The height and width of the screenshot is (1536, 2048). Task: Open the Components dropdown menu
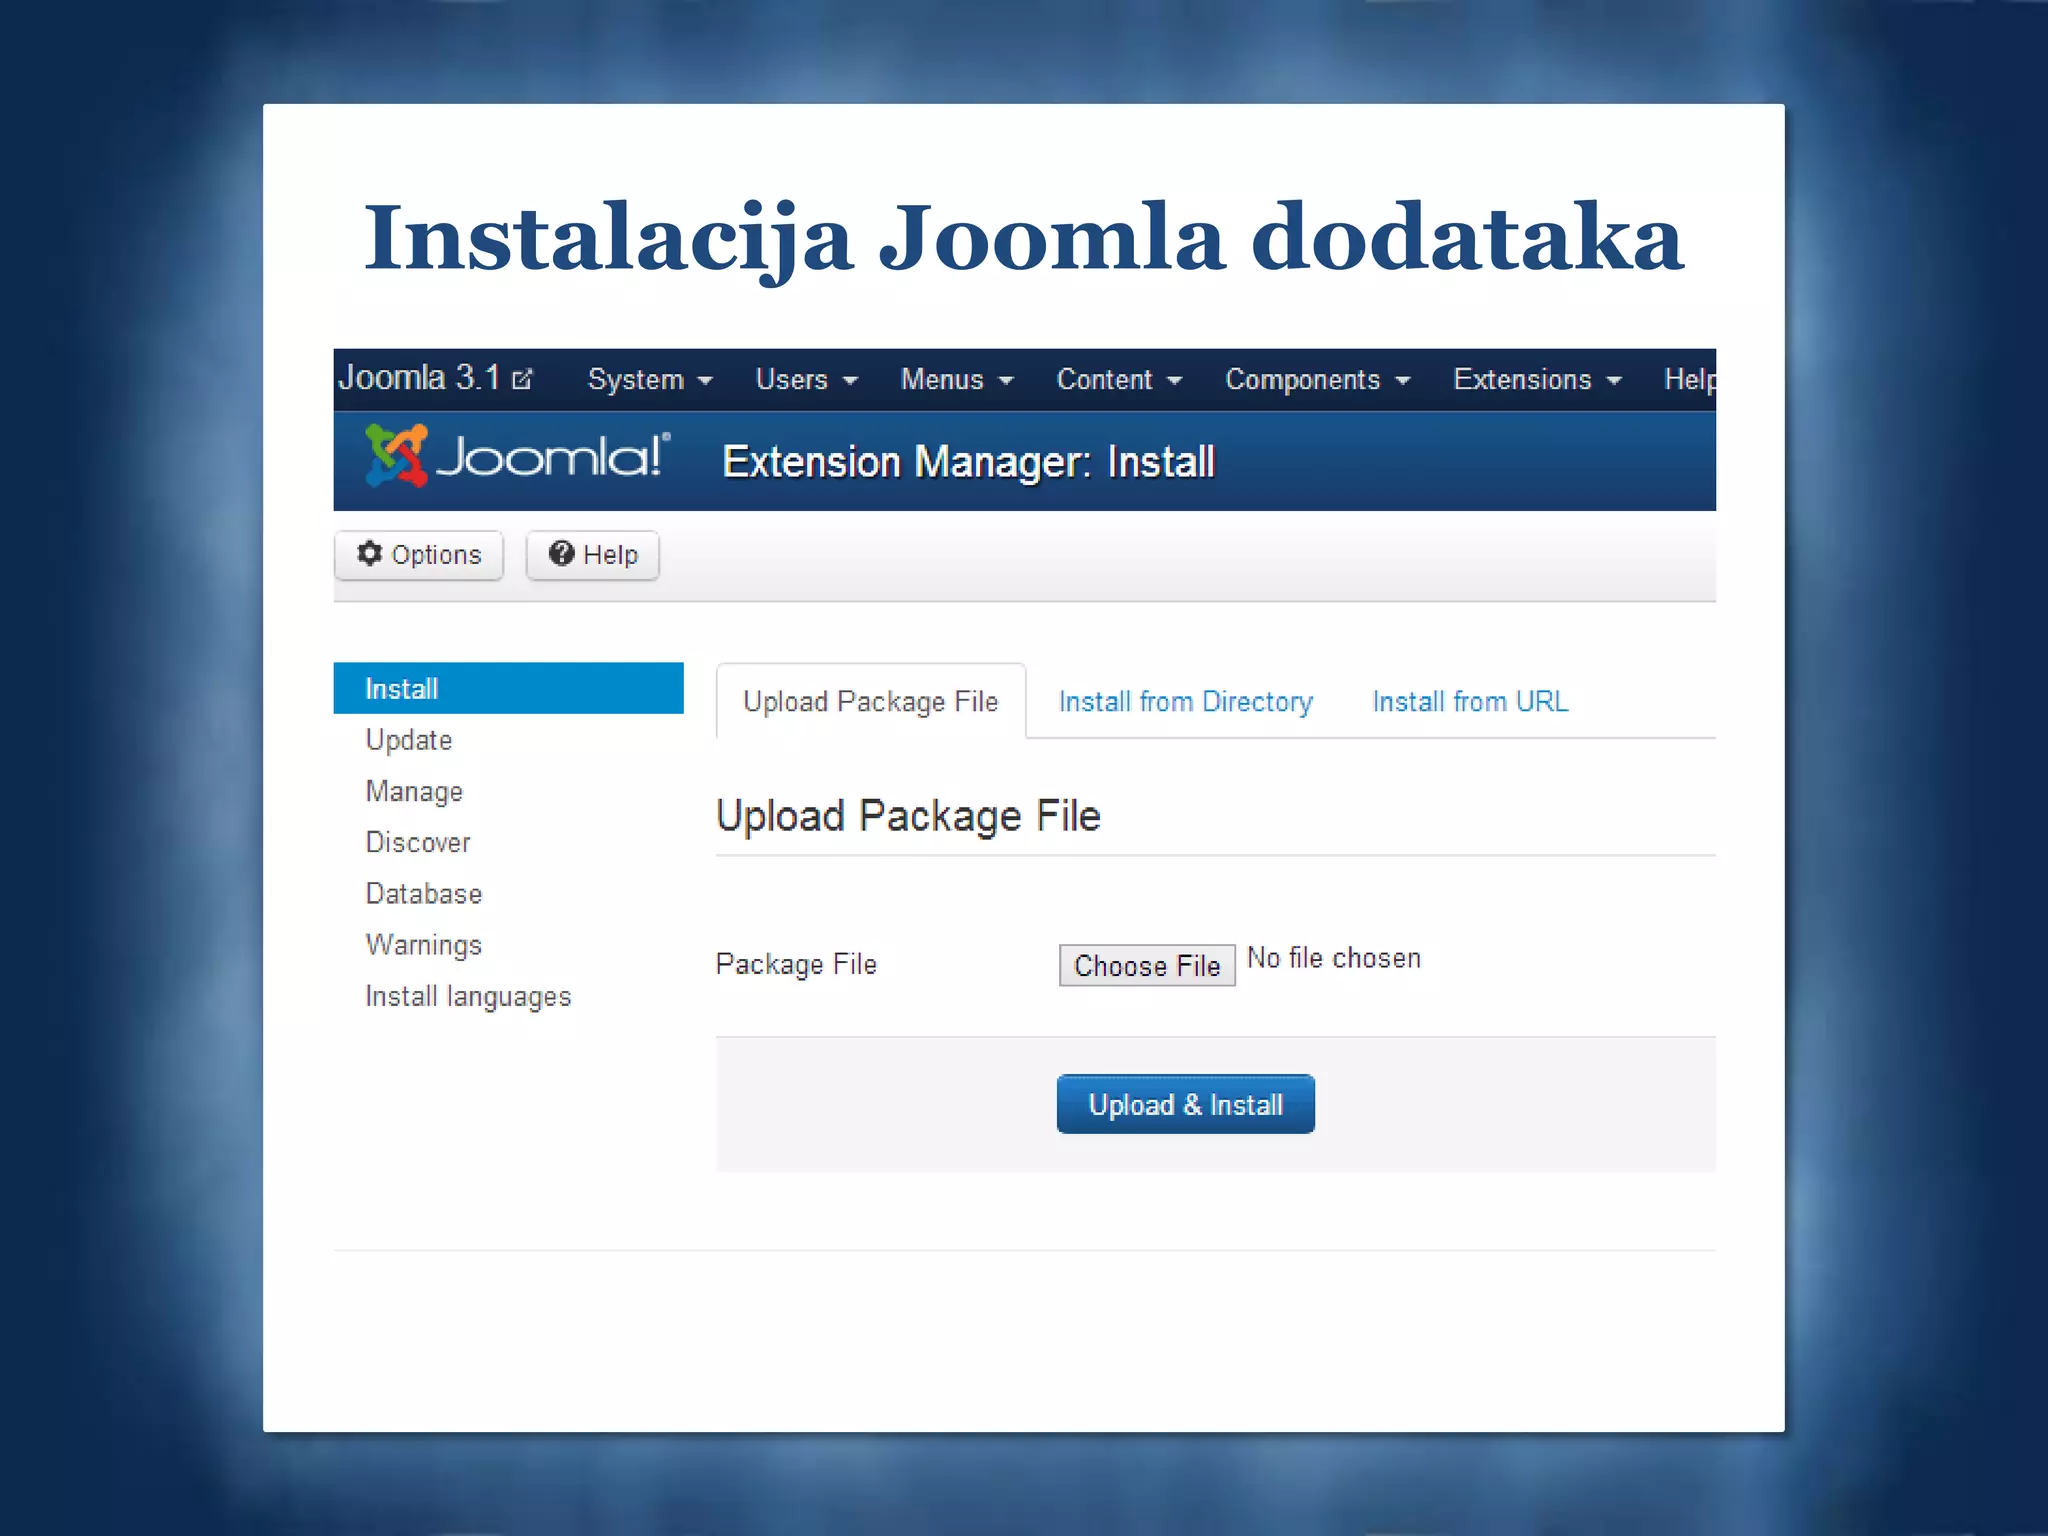1318,380
